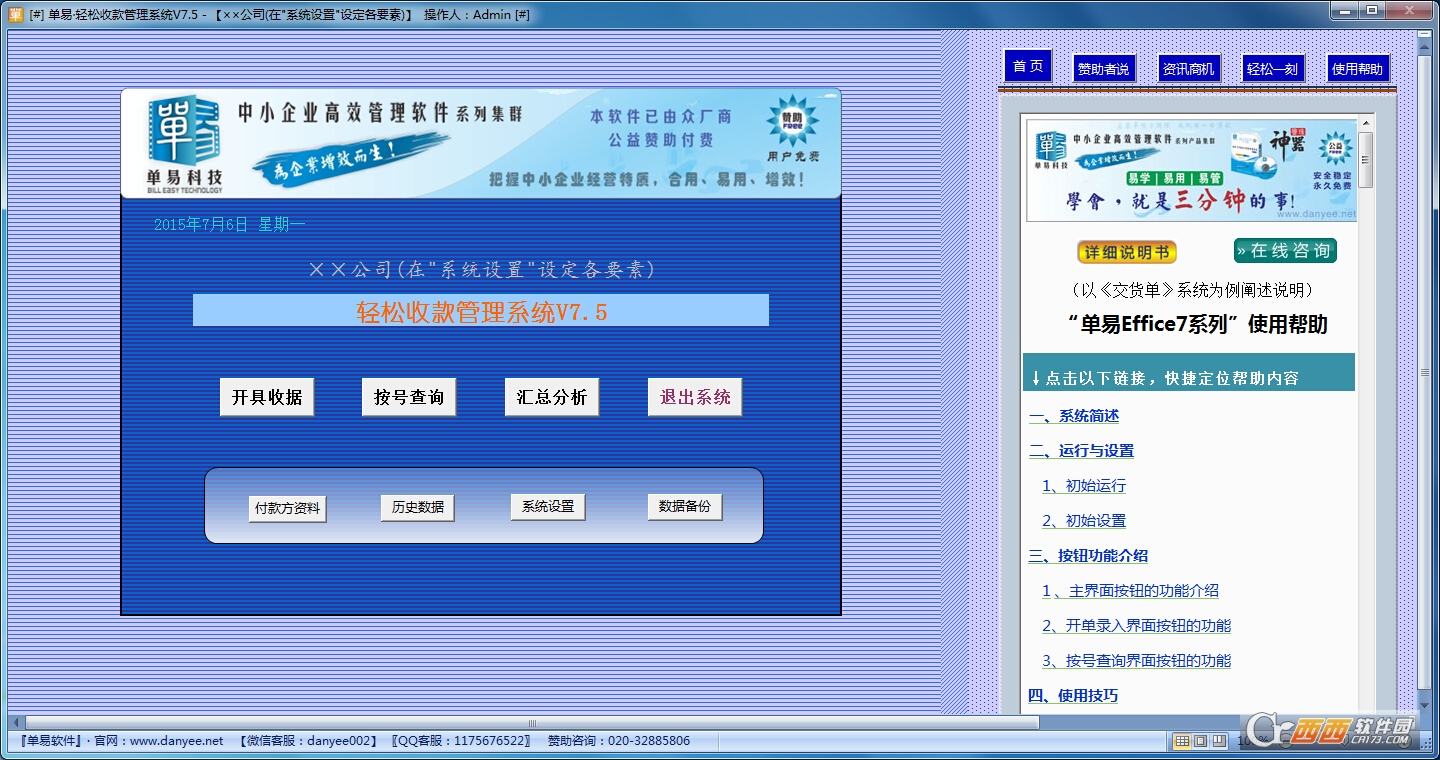Open the 开具收据 receipt form
Image resolution: width=1440 pixels, height=760 pixels.
point(267,397)
